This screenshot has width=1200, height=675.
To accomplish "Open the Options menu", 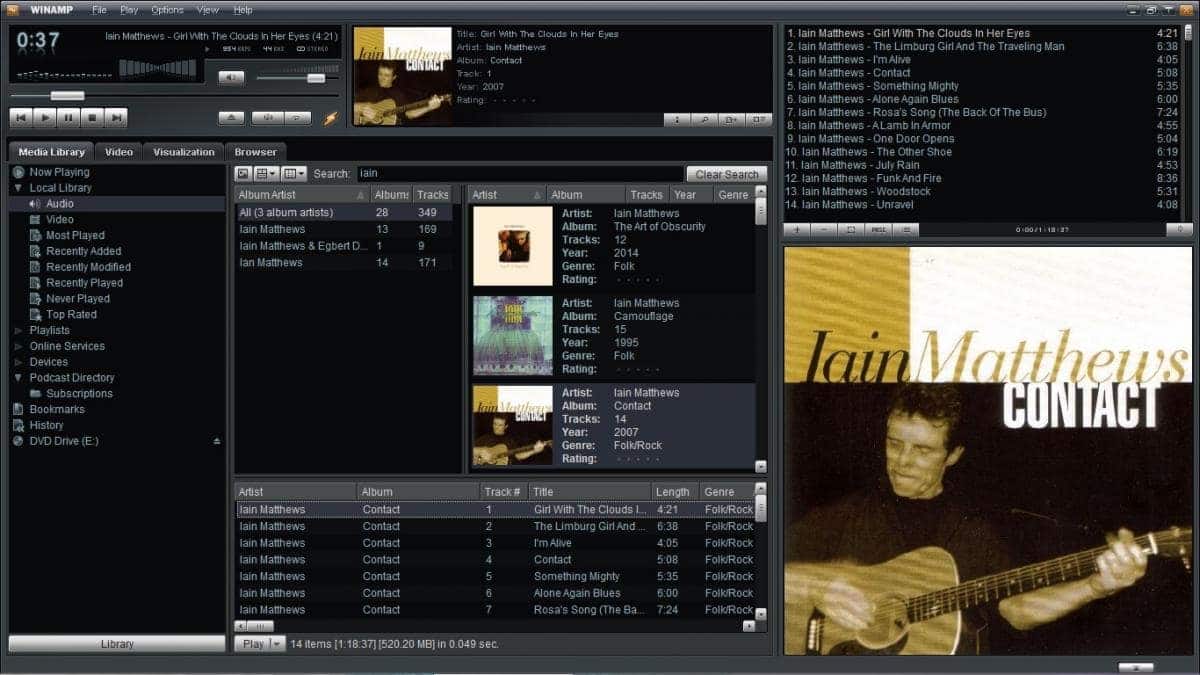I will [x=167, y=10].
